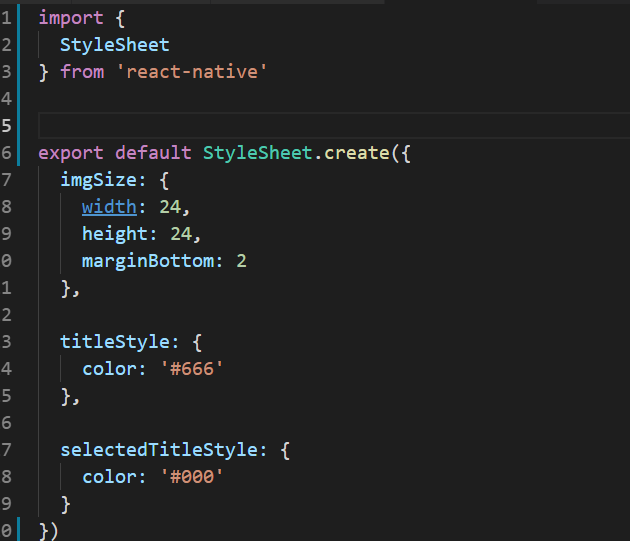Click the 'titleStyle' property key

115,342
